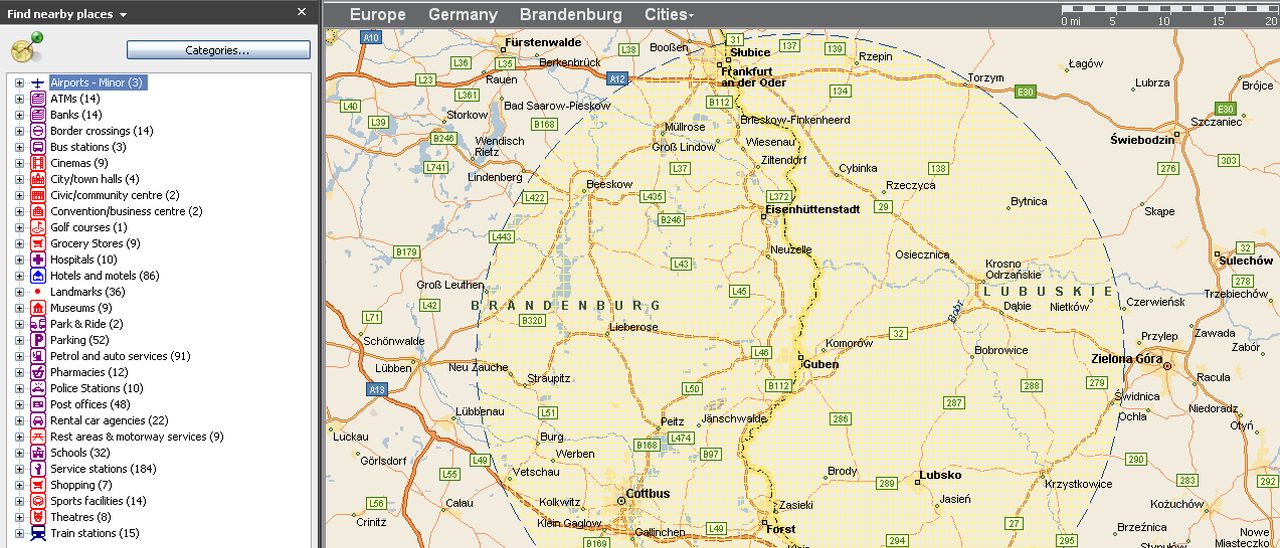Click the Cinemas category icon
1280x548 pixels.
(38, 163)
